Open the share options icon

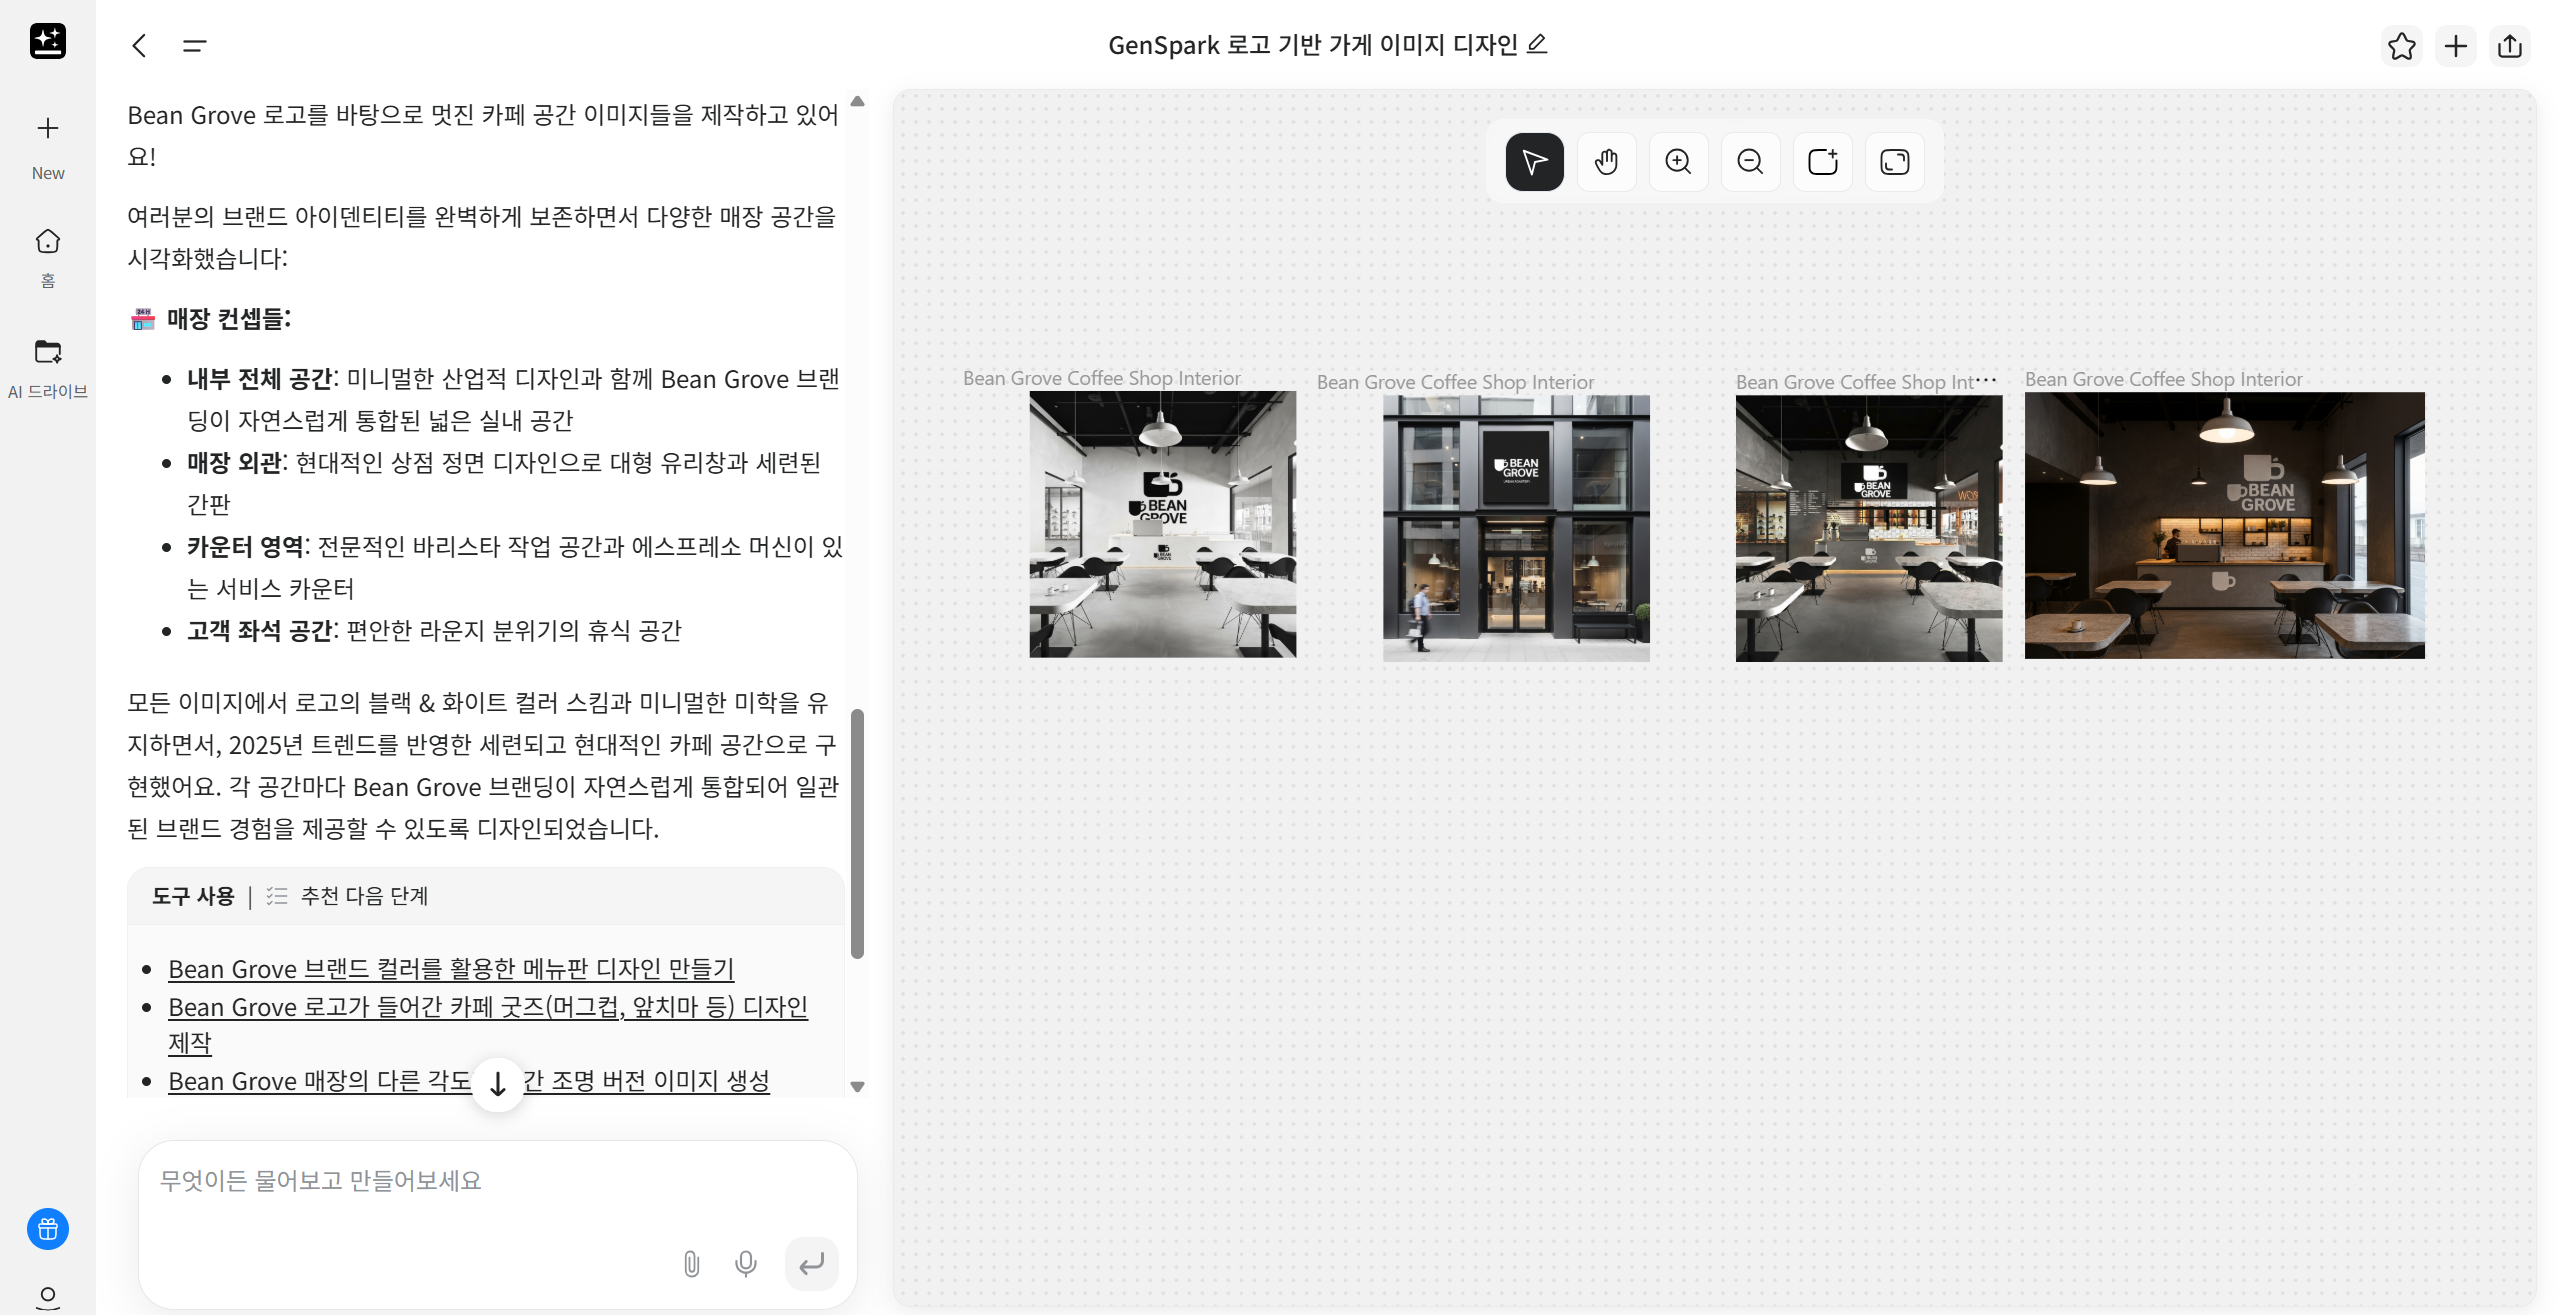(x=2510, y=45)
